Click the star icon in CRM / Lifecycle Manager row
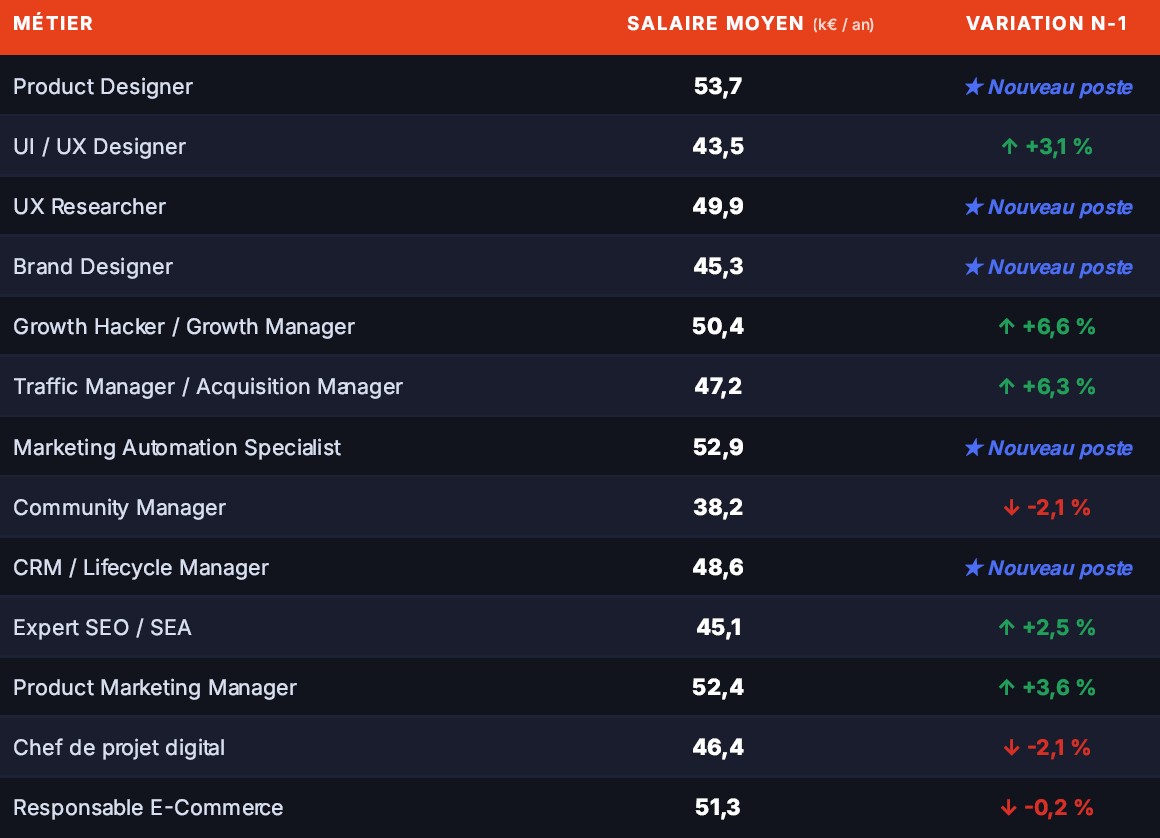Viewport: 1160px width, 838px height. (x=974, y=567)
